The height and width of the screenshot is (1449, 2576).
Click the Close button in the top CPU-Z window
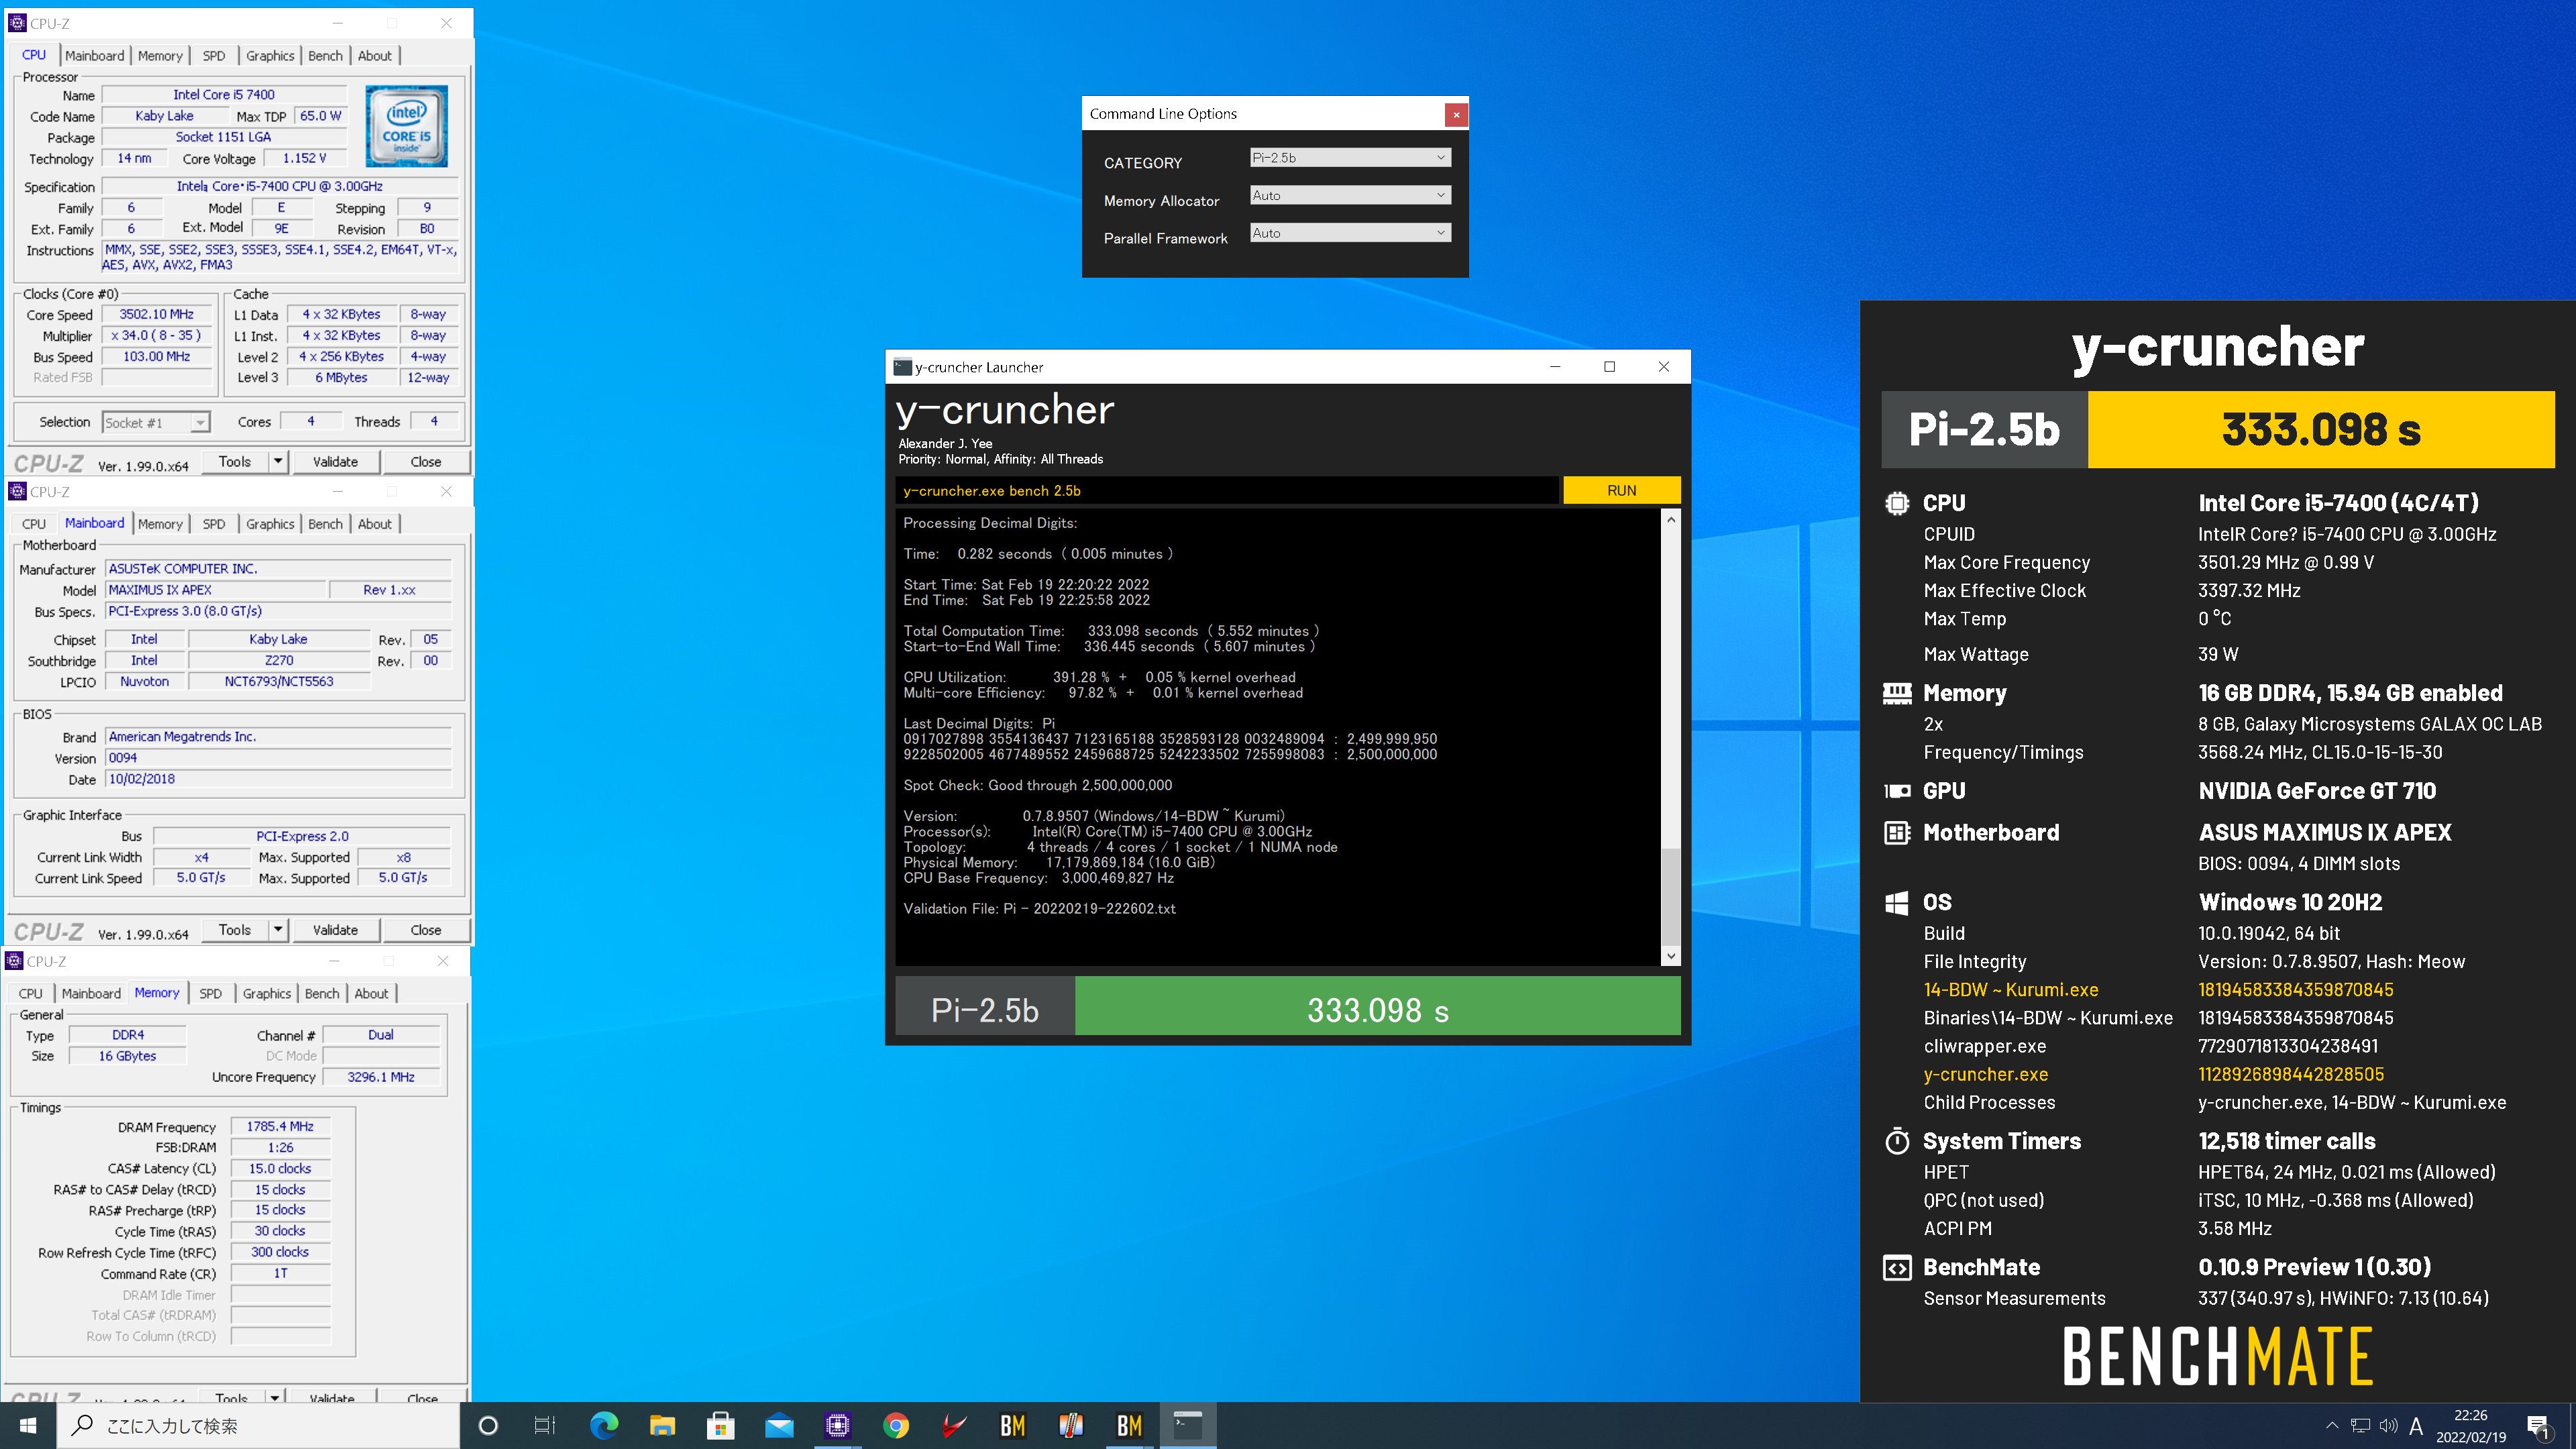point(425,461)
